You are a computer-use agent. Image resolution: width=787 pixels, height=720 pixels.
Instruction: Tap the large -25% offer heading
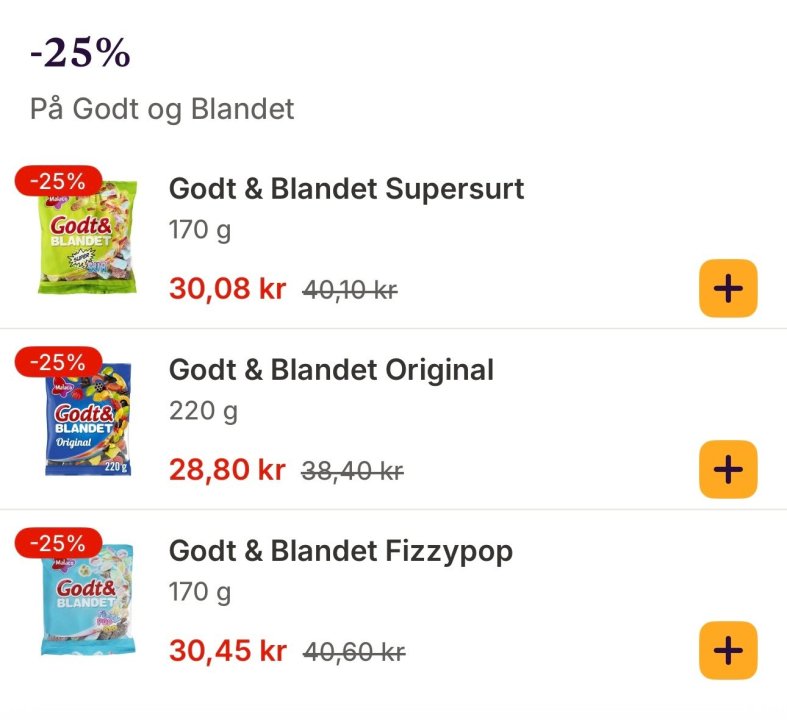[x=81, y=54]
